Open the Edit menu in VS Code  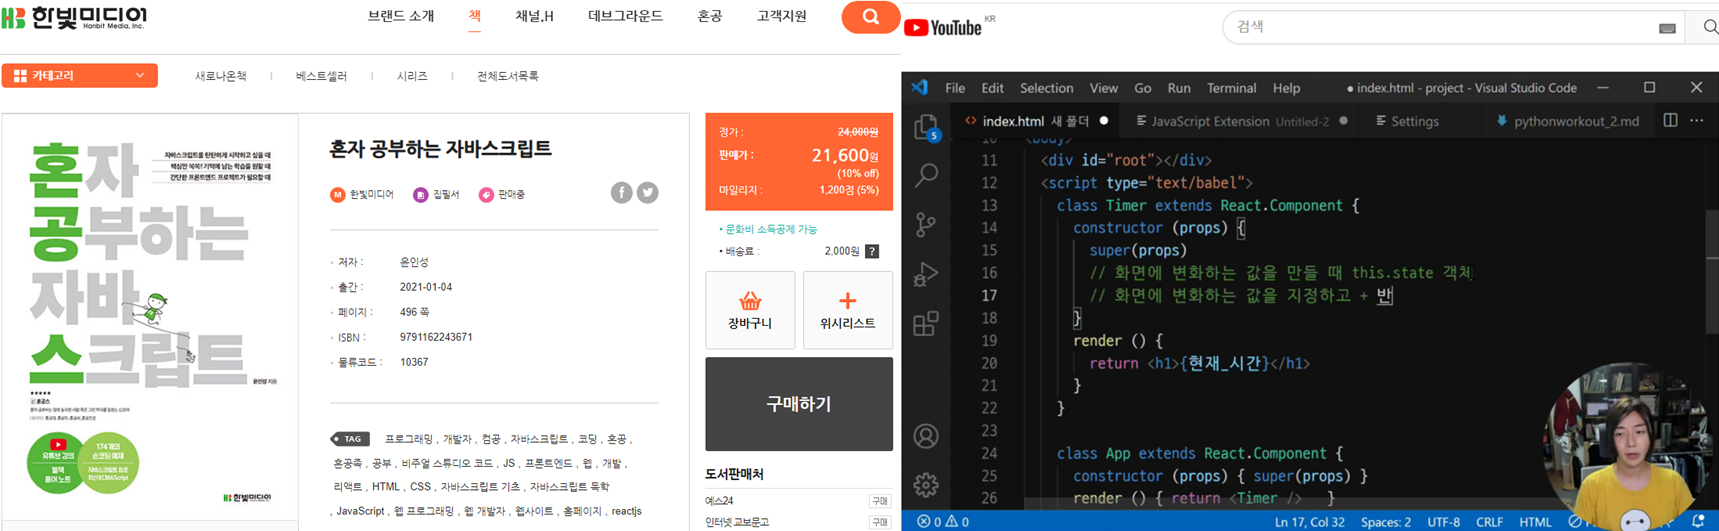(992, 88)
